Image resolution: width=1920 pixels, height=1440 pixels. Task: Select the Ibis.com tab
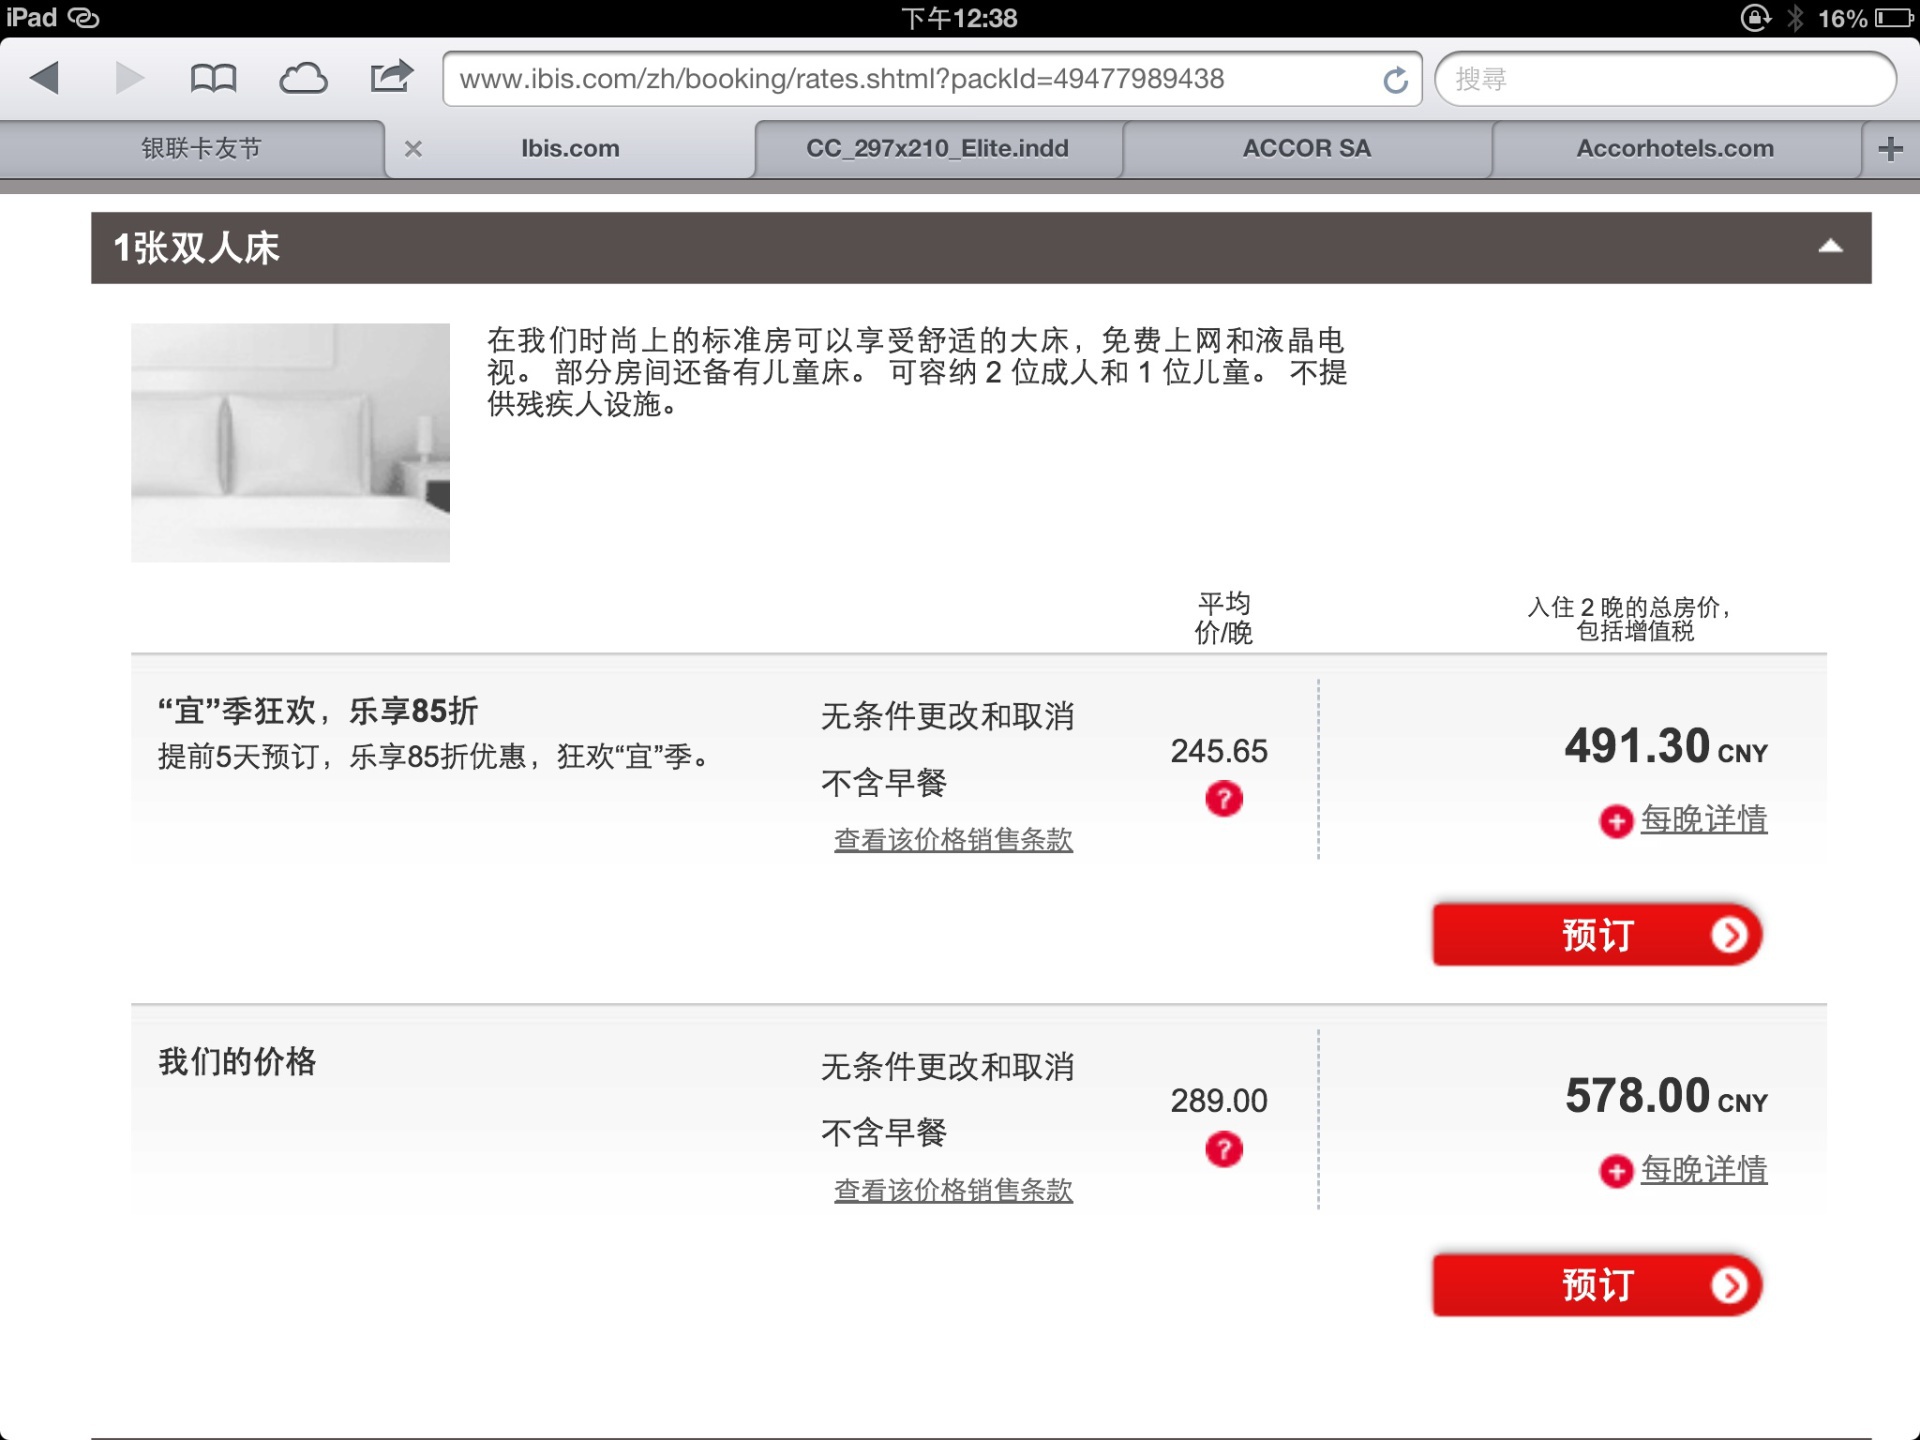coord(570,149)
